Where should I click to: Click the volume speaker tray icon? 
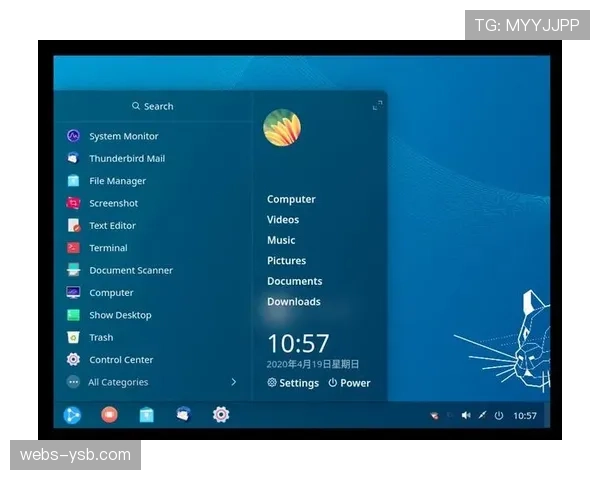(x=465, y=415)
